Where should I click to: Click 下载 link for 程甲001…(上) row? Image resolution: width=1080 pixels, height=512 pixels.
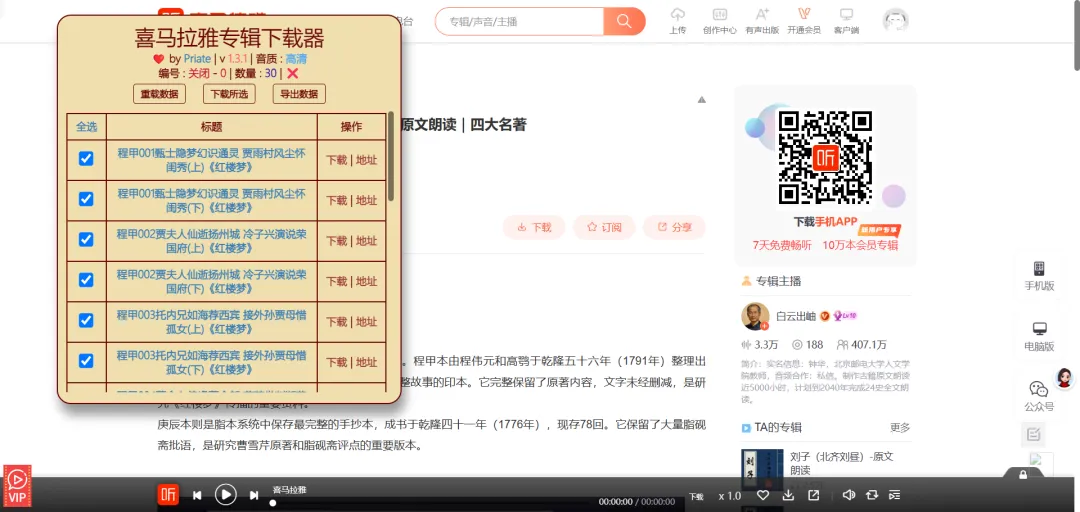tap(337, 160)
